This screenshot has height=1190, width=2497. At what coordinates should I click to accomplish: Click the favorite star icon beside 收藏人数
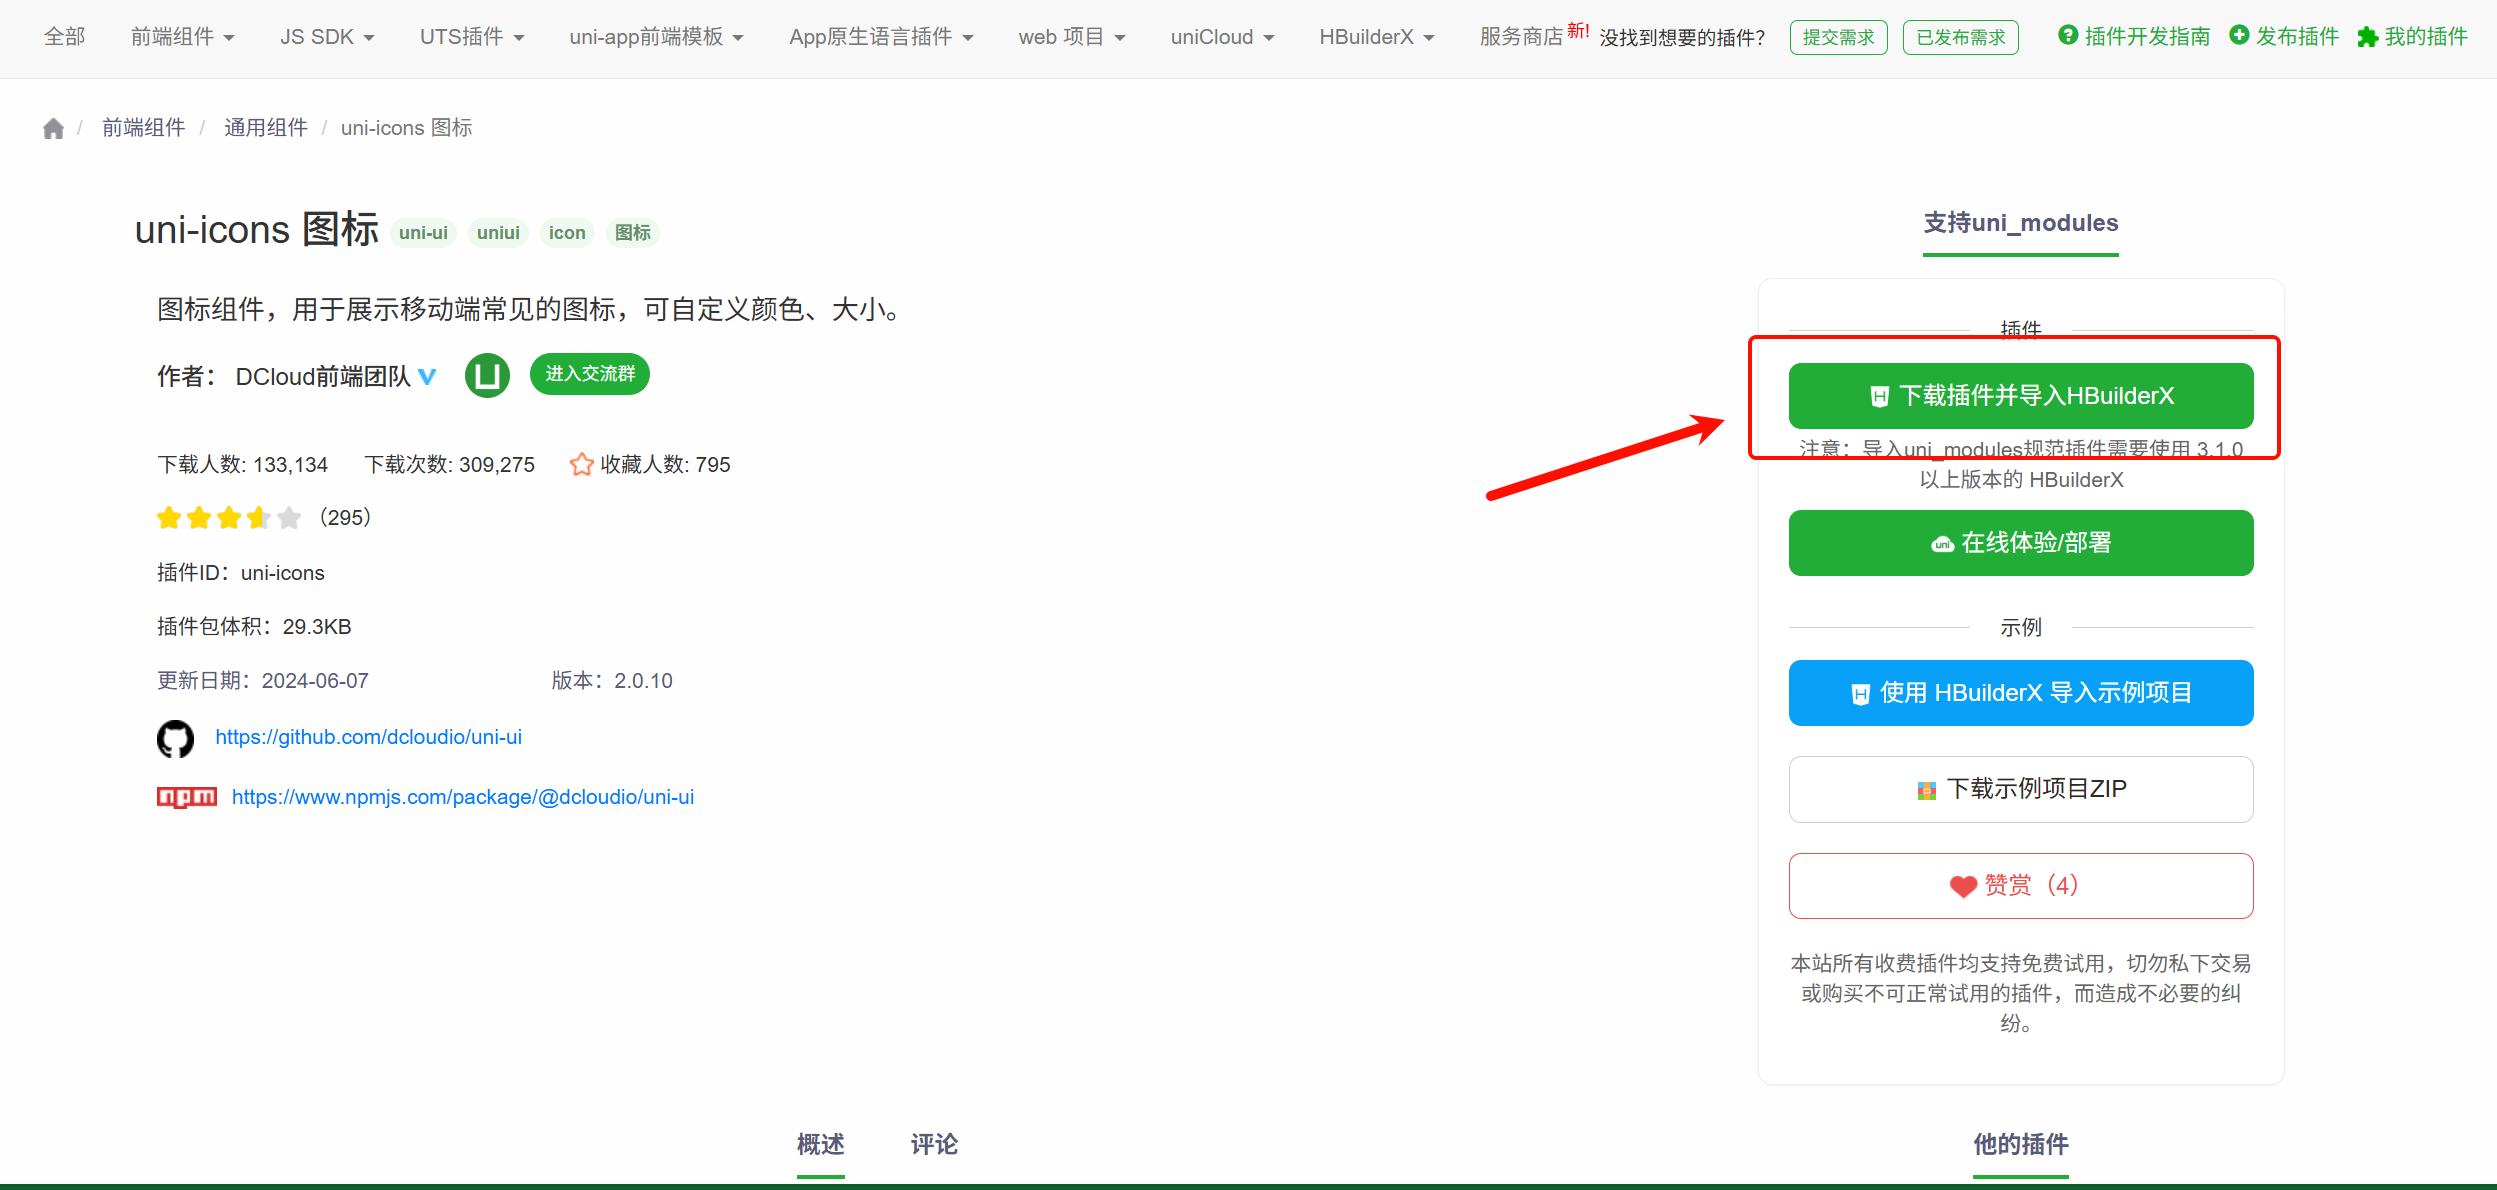[x=581, y=464]
